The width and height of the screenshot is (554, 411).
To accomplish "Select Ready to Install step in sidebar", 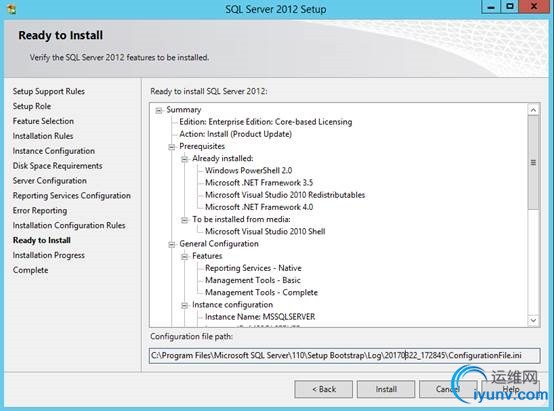I will 42,240.
